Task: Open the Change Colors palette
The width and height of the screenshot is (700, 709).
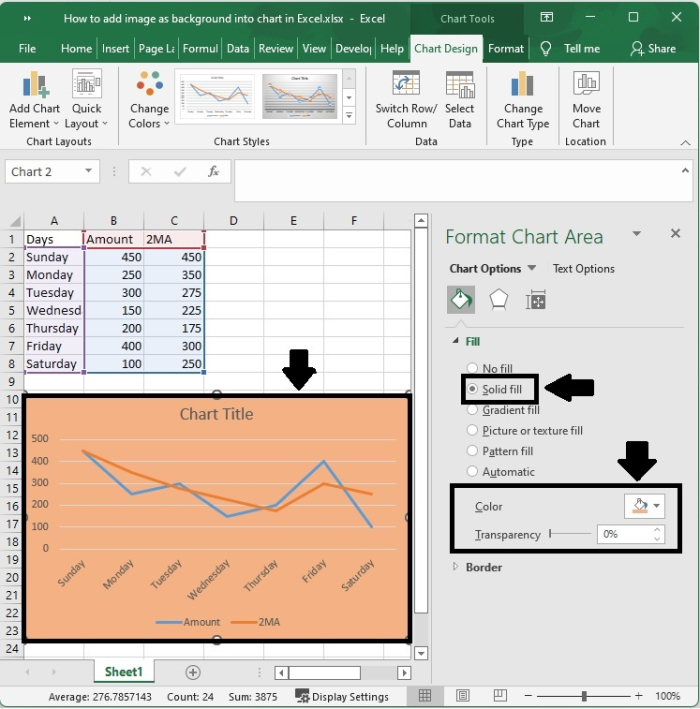Action: 149,99
